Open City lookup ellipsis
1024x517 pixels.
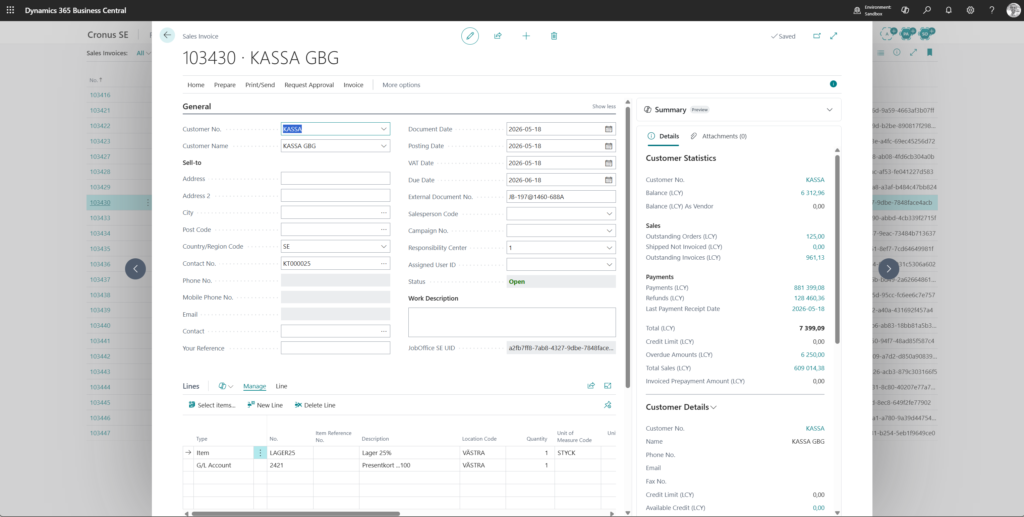click(x=383, y=213)
